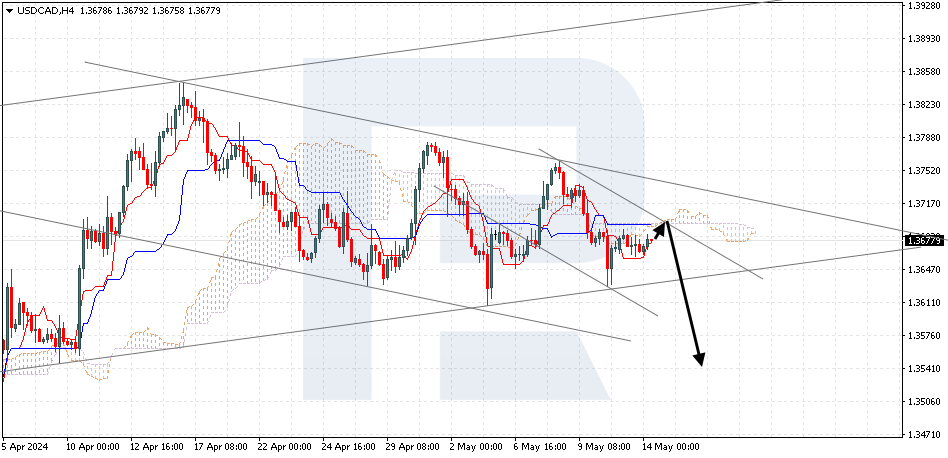Viewport: 948px width, 458px height.
Task: Click the 22 Apr 00:00 time label
Action: pos(285,448)
